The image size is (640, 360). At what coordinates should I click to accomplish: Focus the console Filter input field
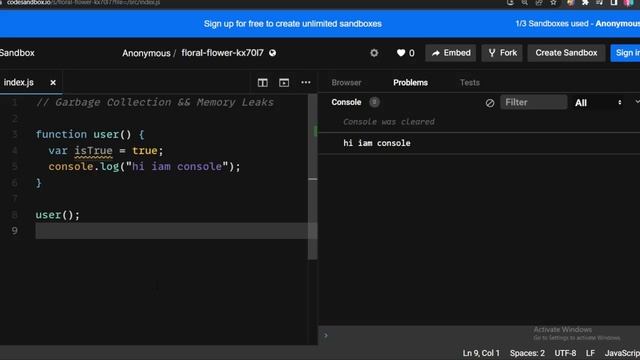pos(533,102)
